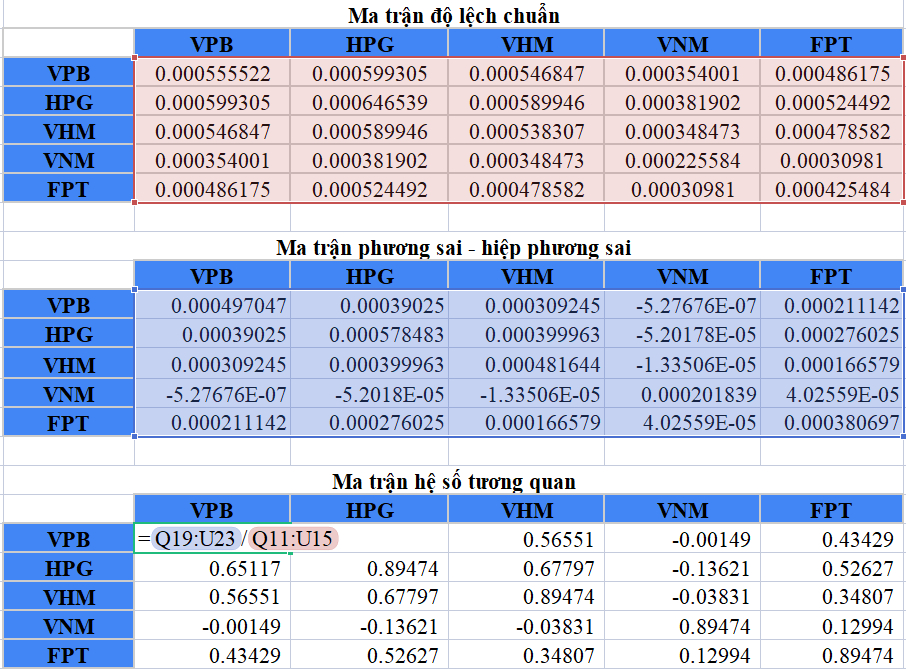Select the VNM row header in correlation table
This screenshot has height=669, width=906.
(x=69, y=626)
